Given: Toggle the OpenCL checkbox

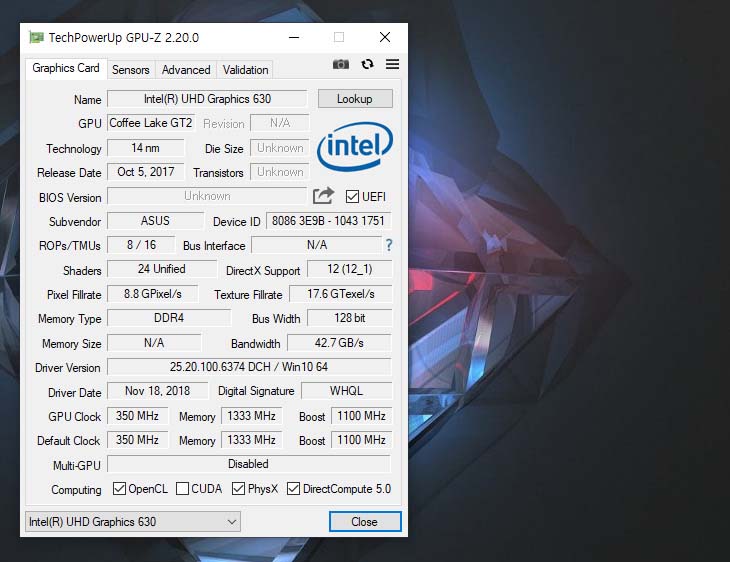Looking at the screenshot, I should 119,488.
